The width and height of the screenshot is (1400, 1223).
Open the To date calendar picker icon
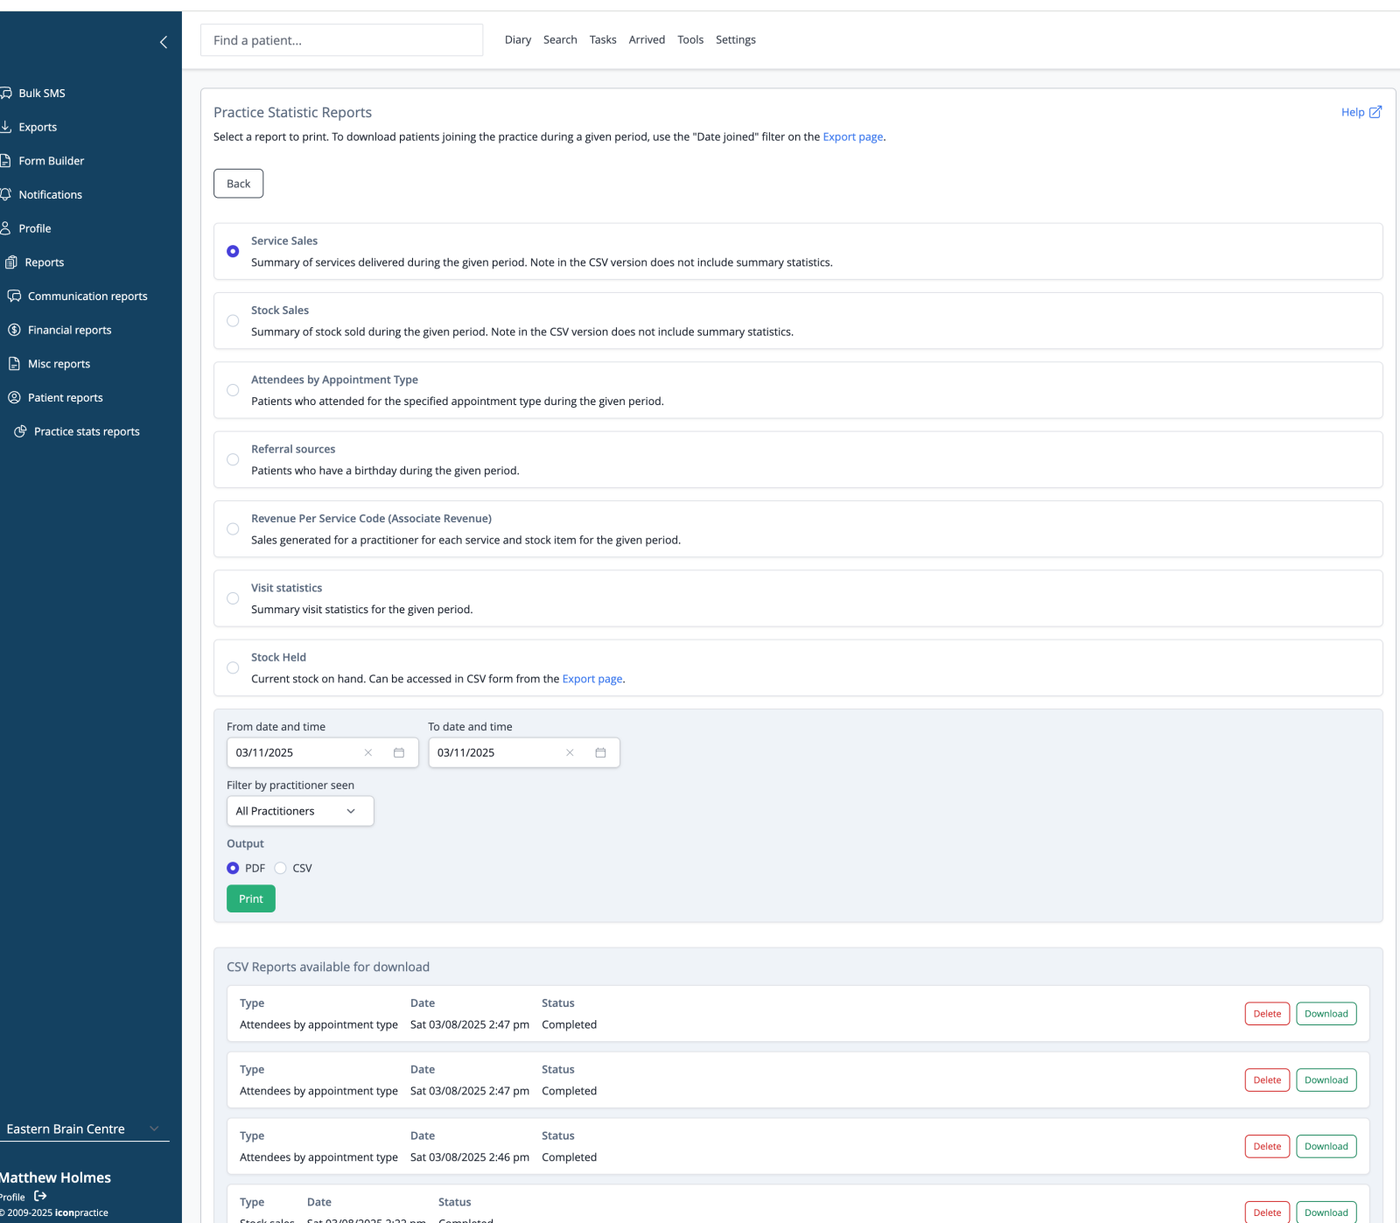[601, 753]
